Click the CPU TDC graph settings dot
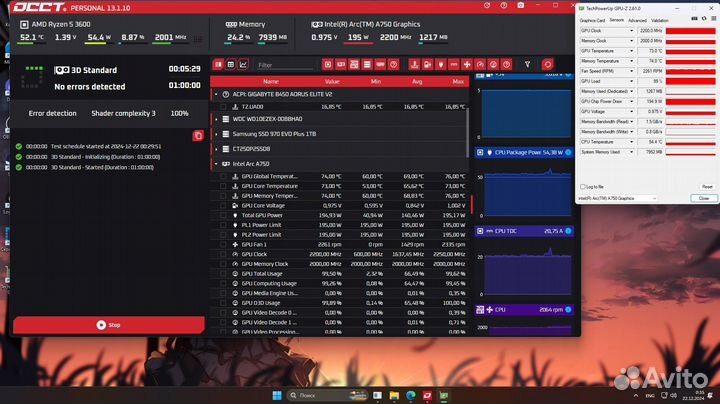Screen dimensions: 720x404 (x=568, y=231)
